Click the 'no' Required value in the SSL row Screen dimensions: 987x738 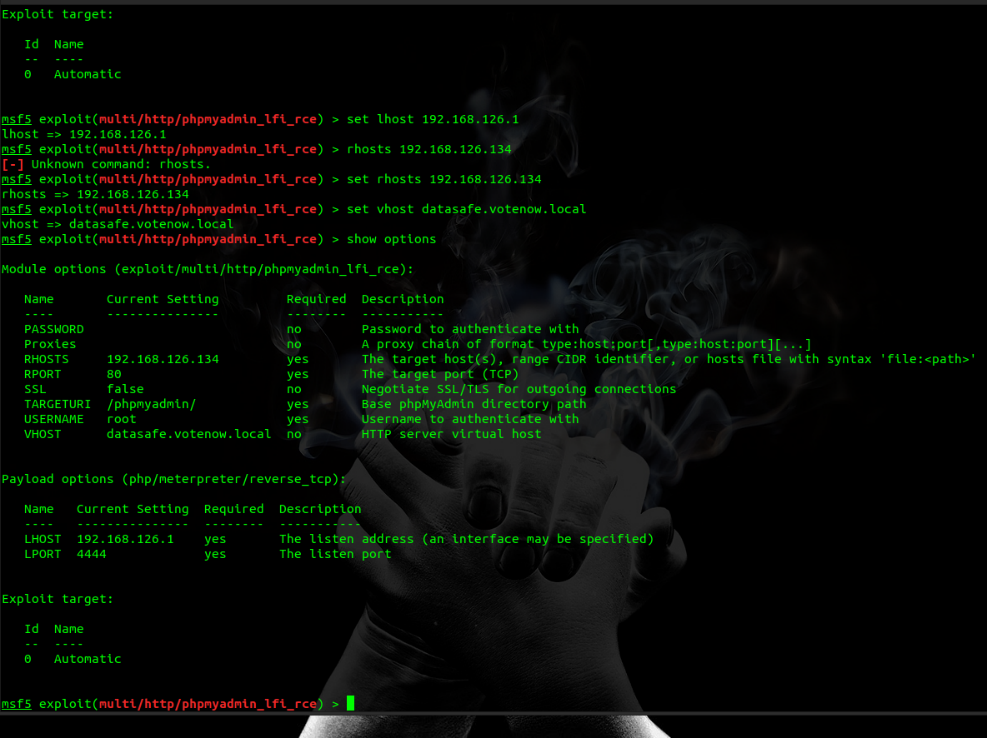click(x=294, y=389)
